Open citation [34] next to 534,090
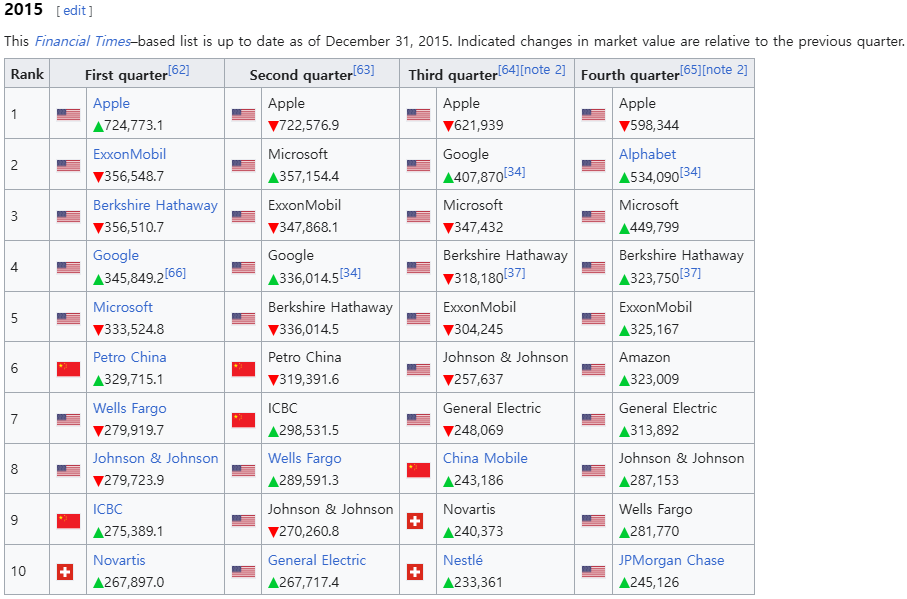The height and width of the screenshot is (599, 907). click(x=690, y=172)
